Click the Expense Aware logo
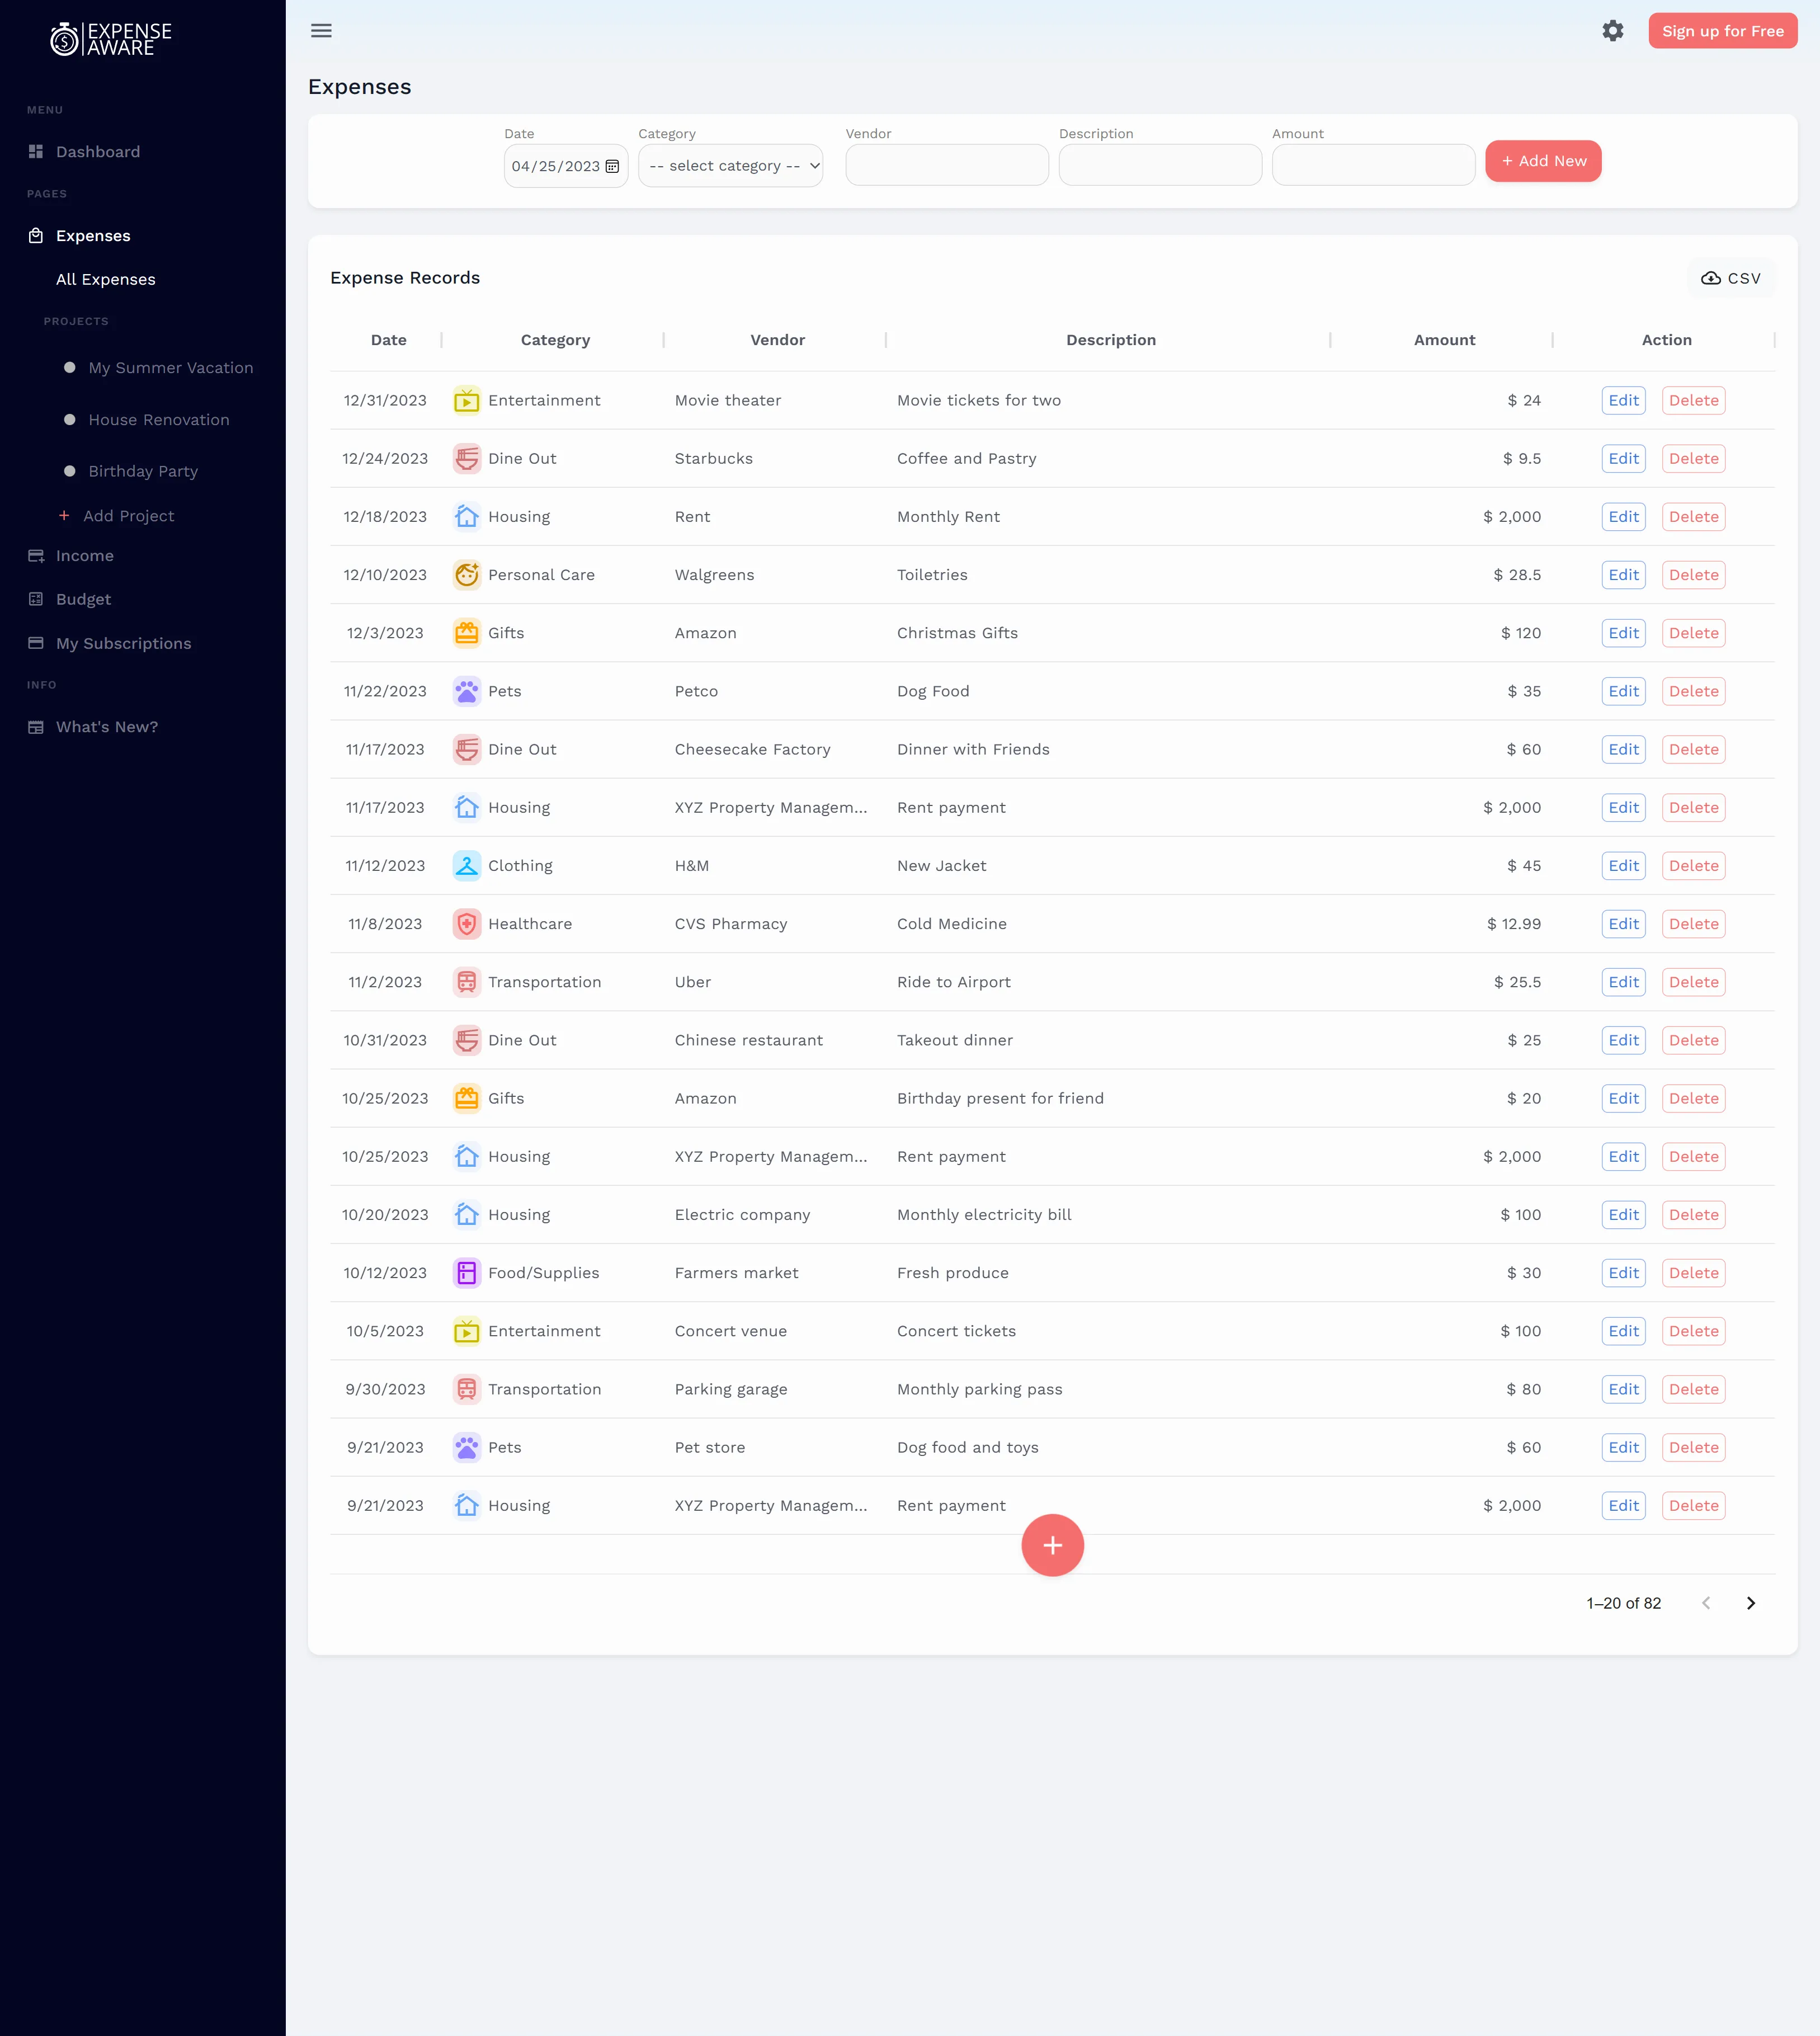Screen dimensions: 1820x2036 coord(111,39)
